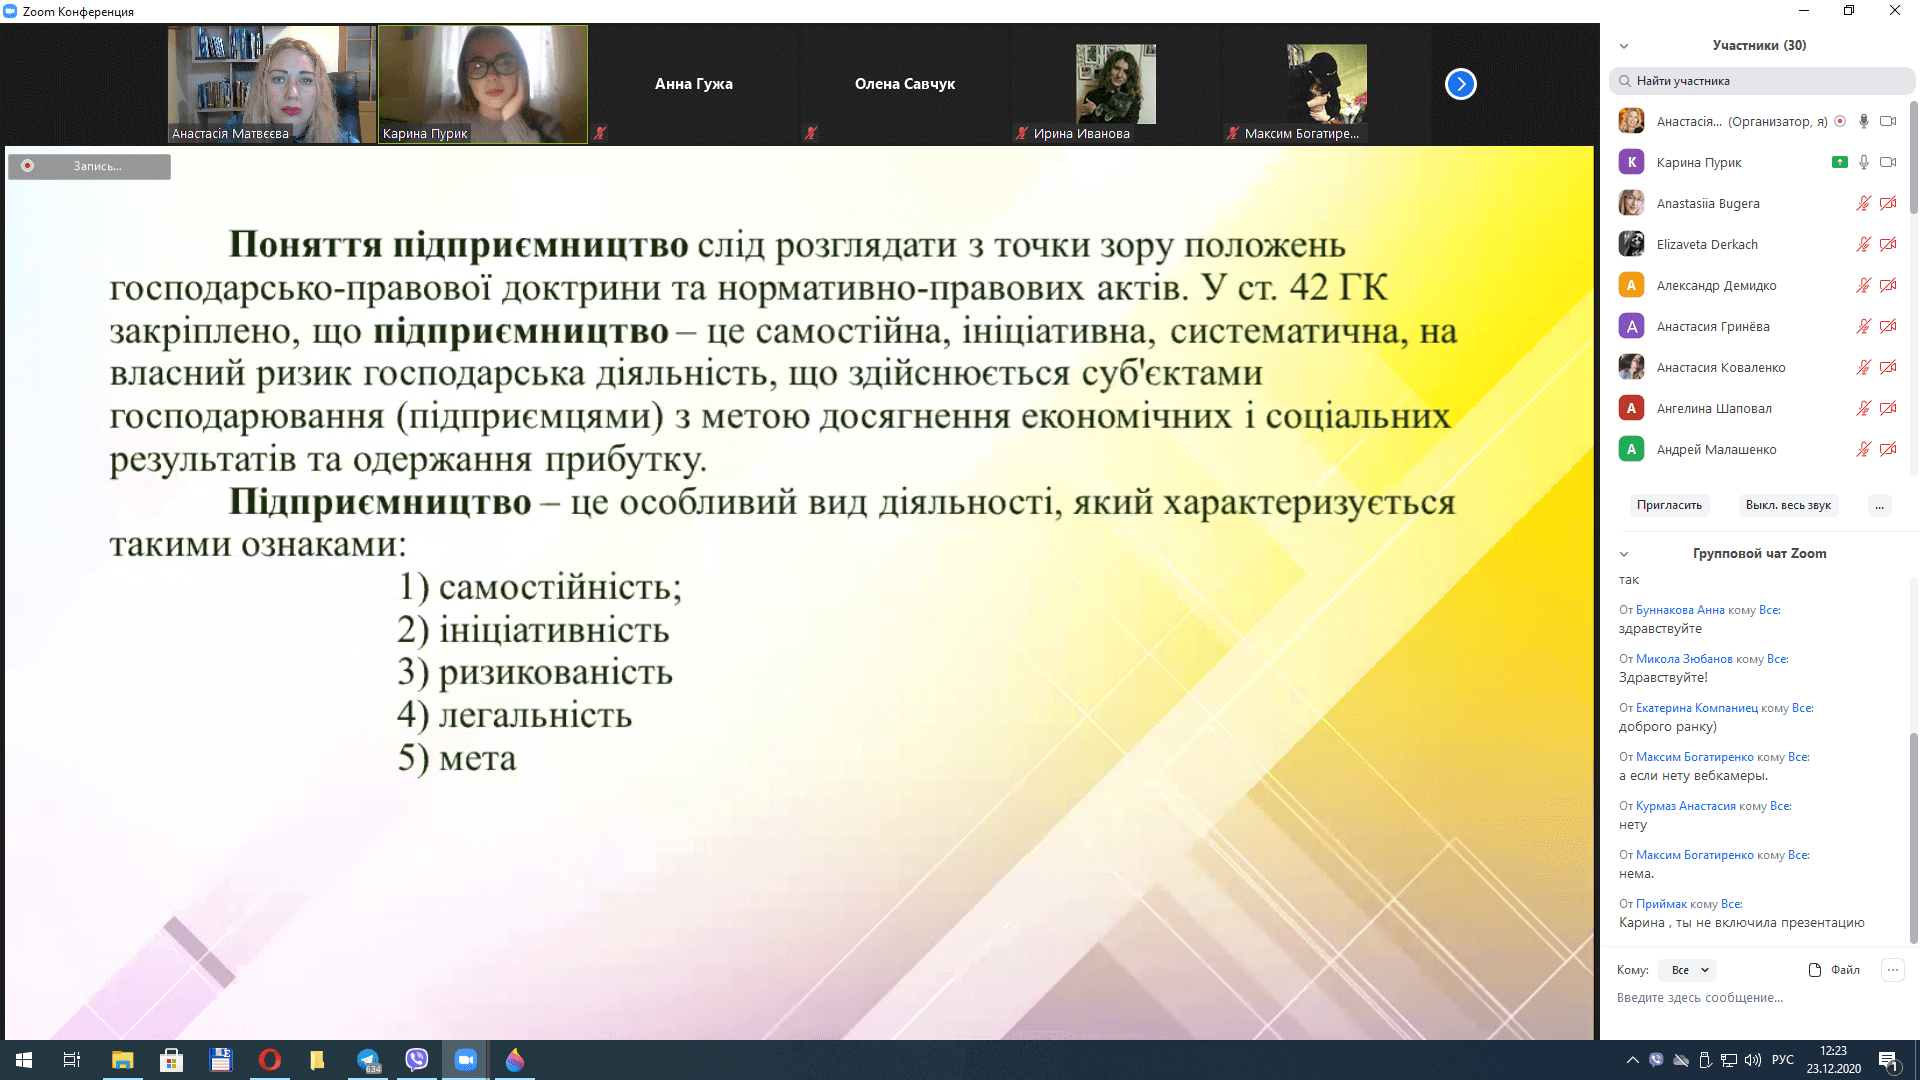Click Выкл. весь звук button
1920x1080 pixels.
click(x=1787, y=505)
